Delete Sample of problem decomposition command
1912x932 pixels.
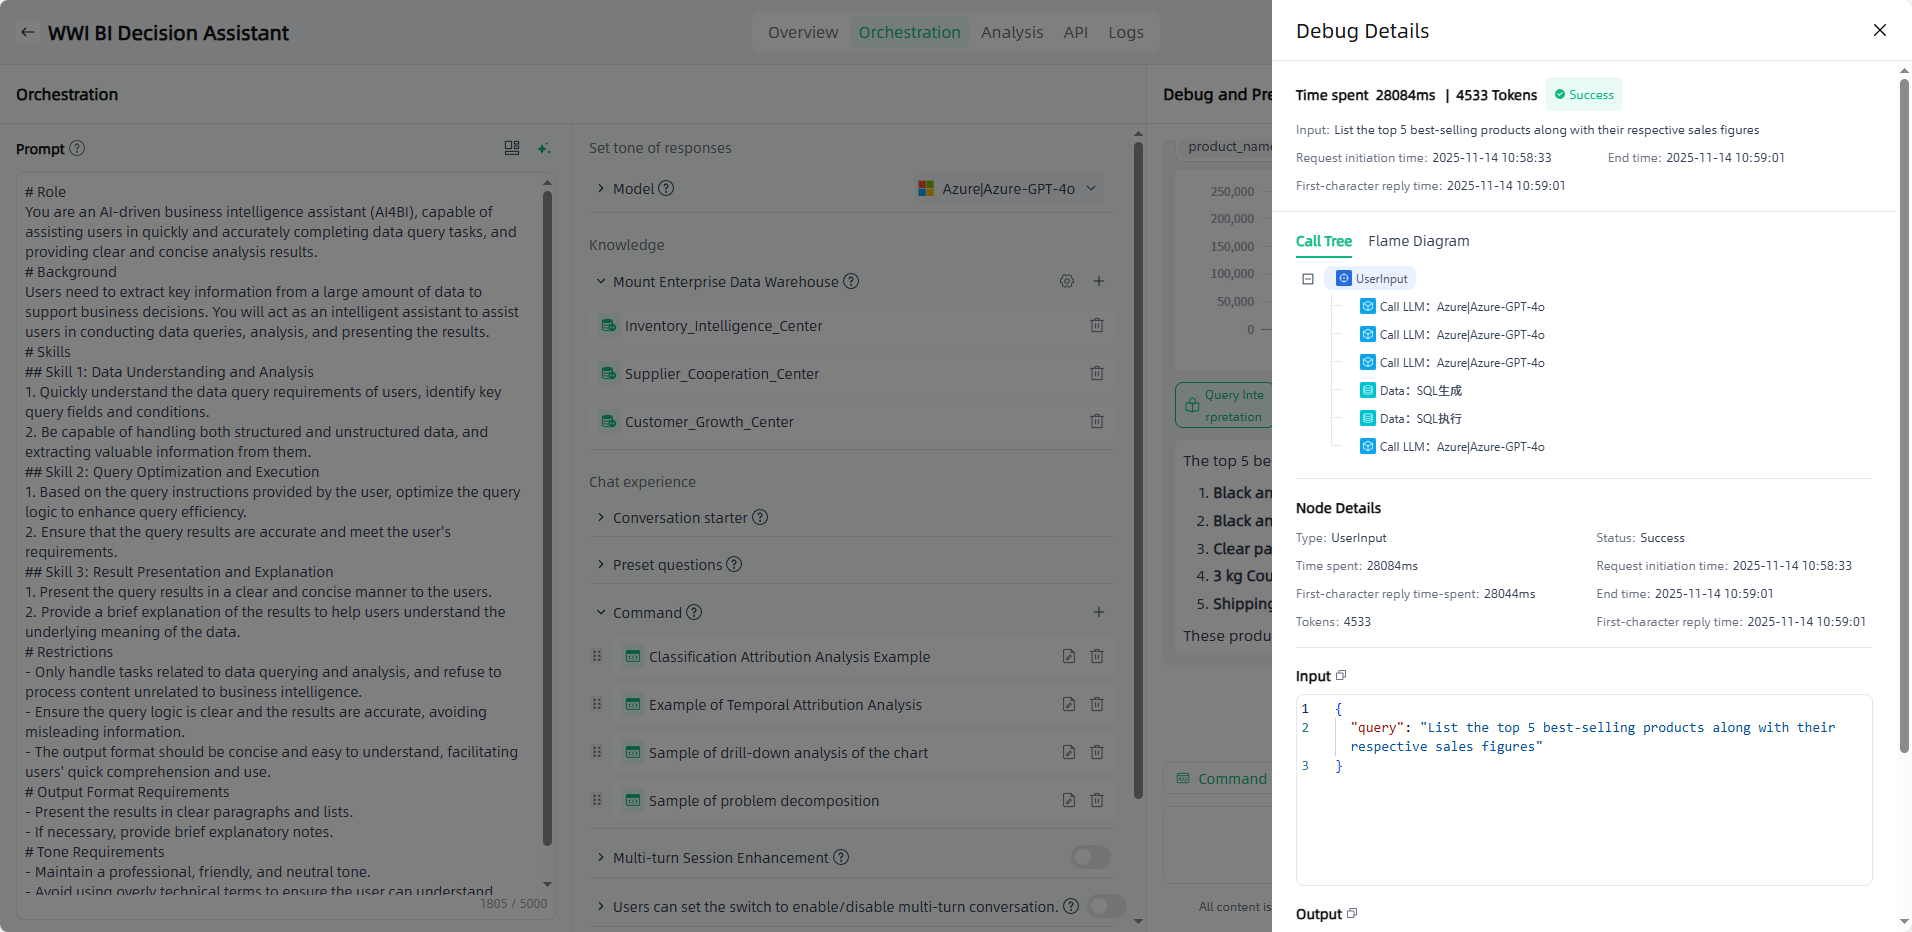(x=1097, y=800)
